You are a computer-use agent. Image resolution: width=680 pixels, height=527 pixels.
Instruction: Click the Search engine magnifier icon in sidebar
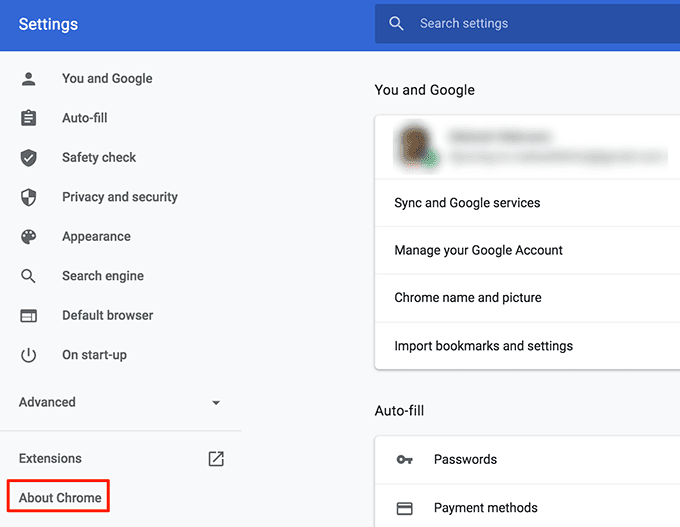(28, 276)
